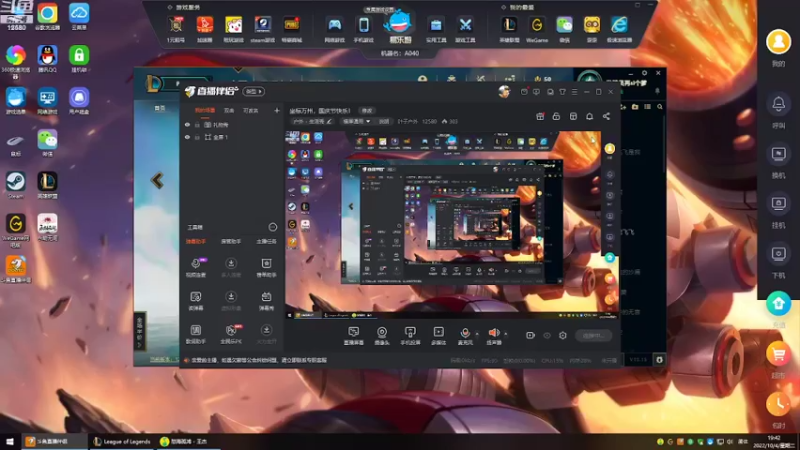
Task: Open 游戏工具 in top launcher bar
Action: pyautogui.click(x=465, y=28)
